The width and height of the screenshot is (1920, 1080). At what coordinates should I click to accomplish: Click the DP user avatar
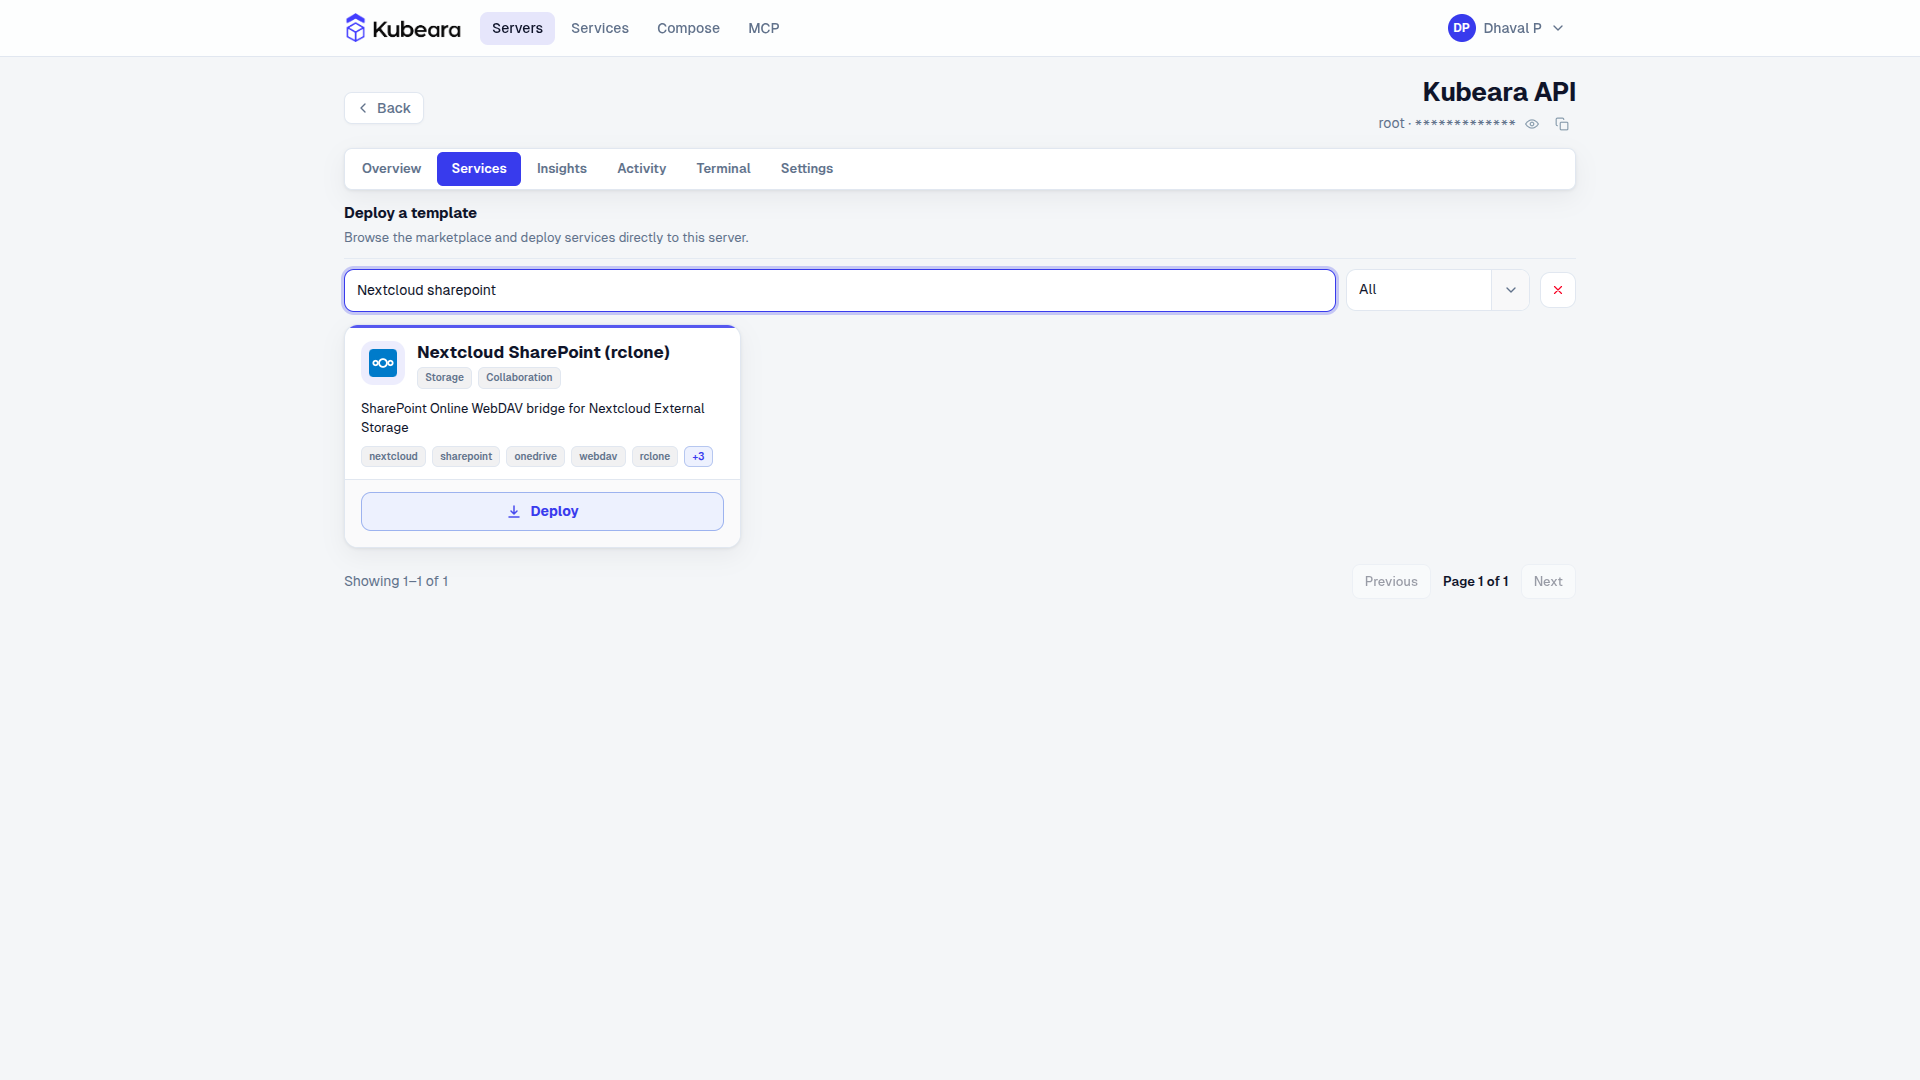(1462, 28)
